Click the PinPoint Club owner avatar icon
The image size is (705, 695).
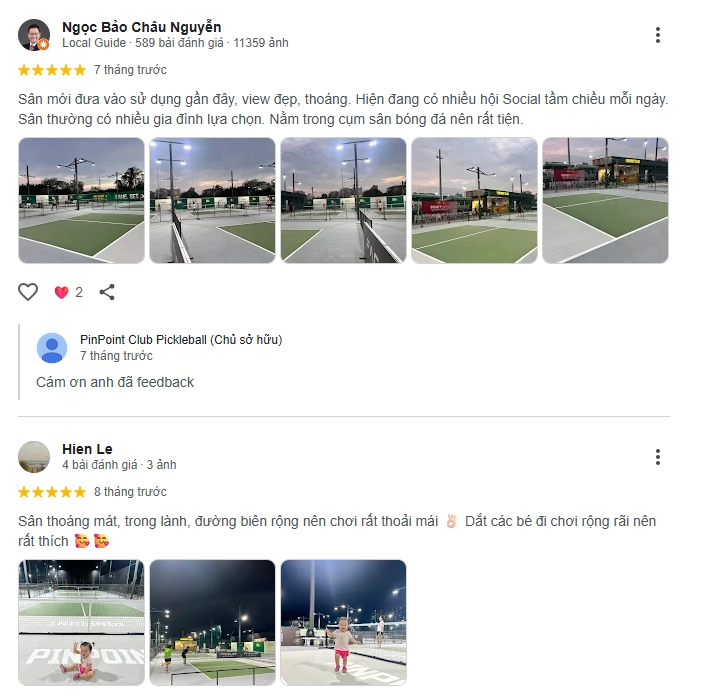pyautogui.click(x=52, y=348)
